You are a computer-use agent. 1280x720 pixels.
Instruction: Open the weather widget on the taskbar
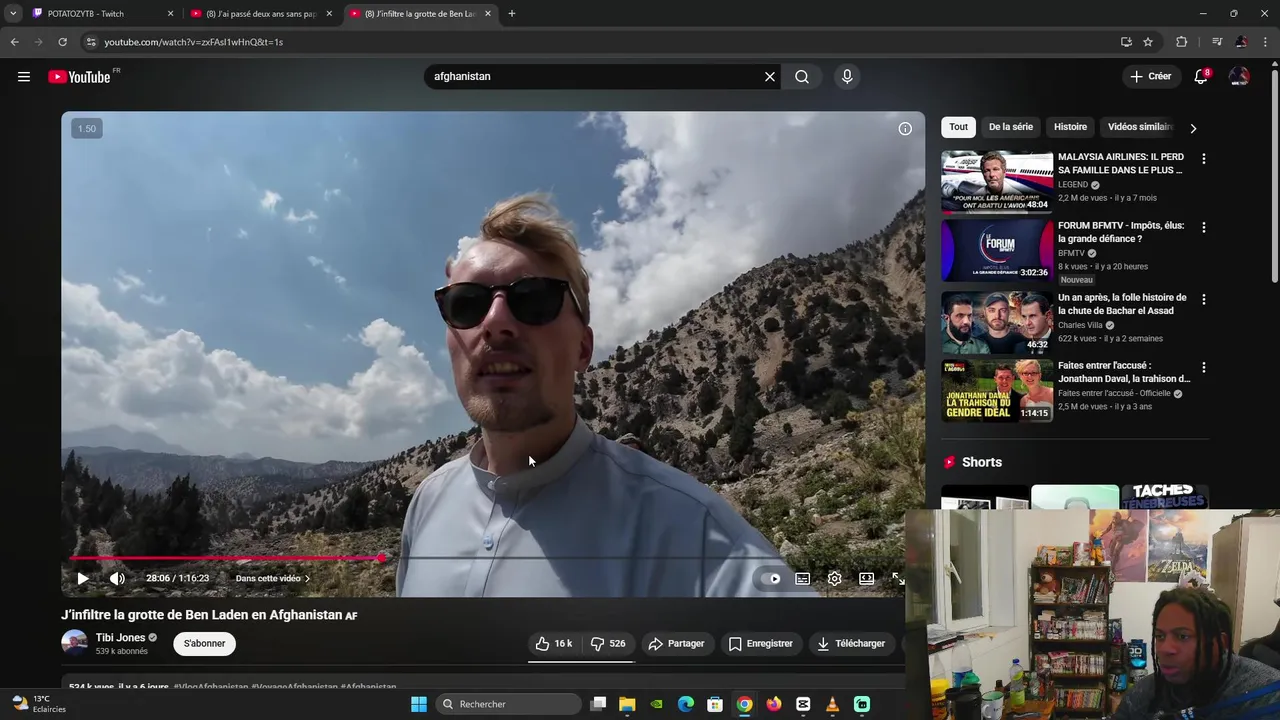[40, 704]
